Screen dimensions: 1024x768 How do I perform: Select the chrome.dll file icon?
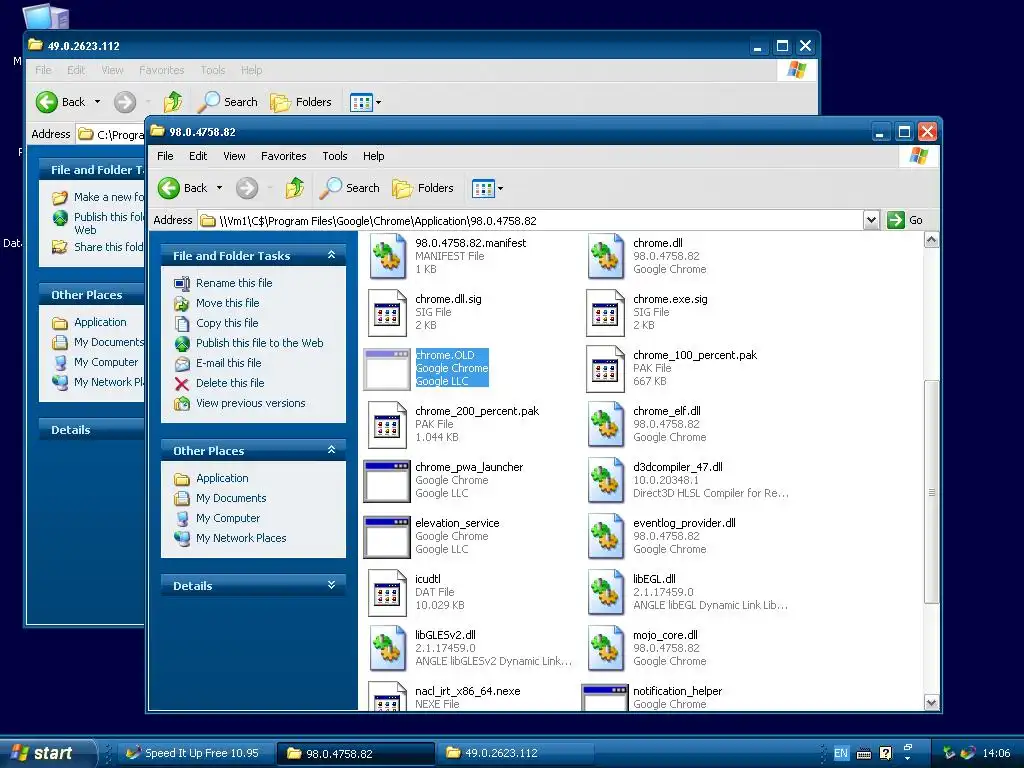(x=605, y=257)
